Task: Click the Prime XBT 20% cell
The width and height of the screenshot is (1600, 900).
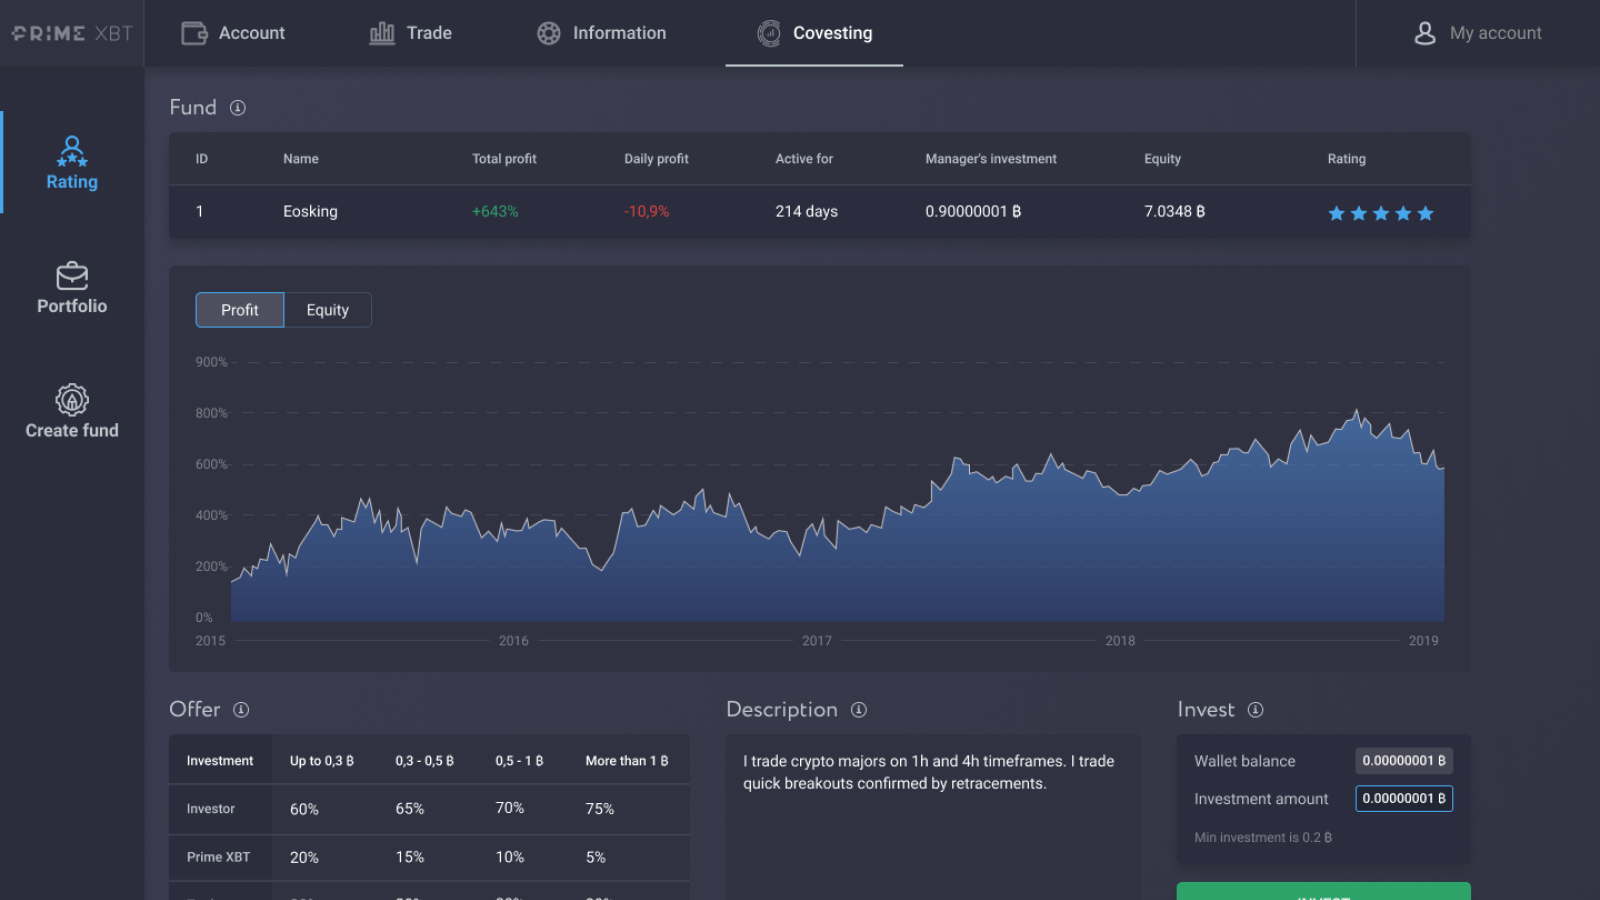Action: [x=304, y=858]
